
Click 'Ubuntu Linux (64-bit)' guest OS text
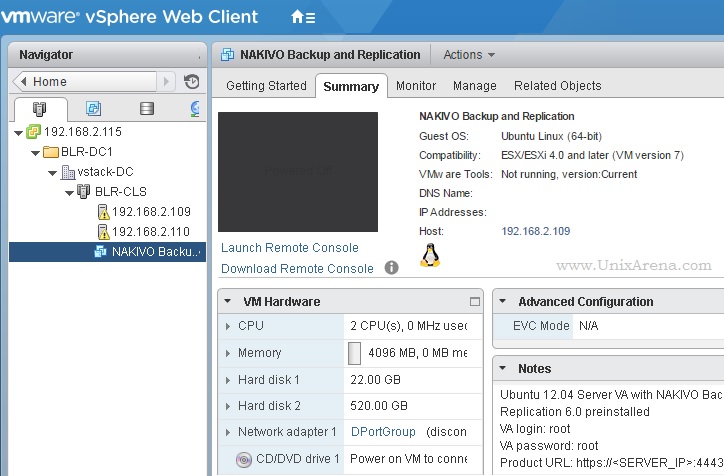click(x=551, y=137)
